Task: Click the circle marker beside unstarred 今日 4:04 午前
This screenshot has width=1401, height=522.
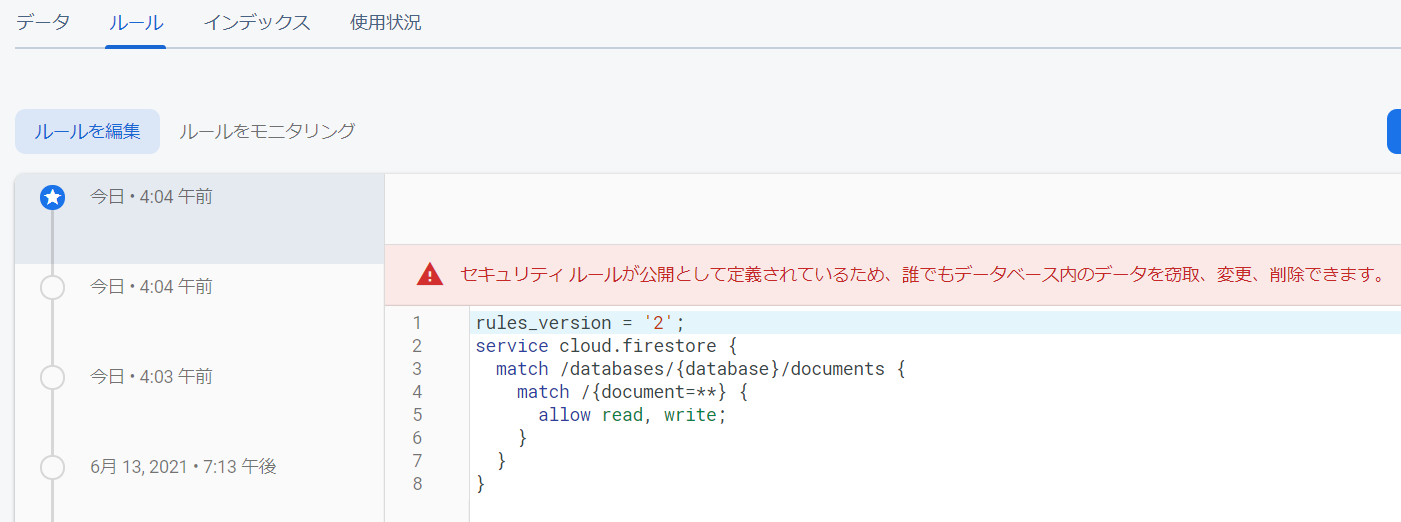Action: (52, 288)
